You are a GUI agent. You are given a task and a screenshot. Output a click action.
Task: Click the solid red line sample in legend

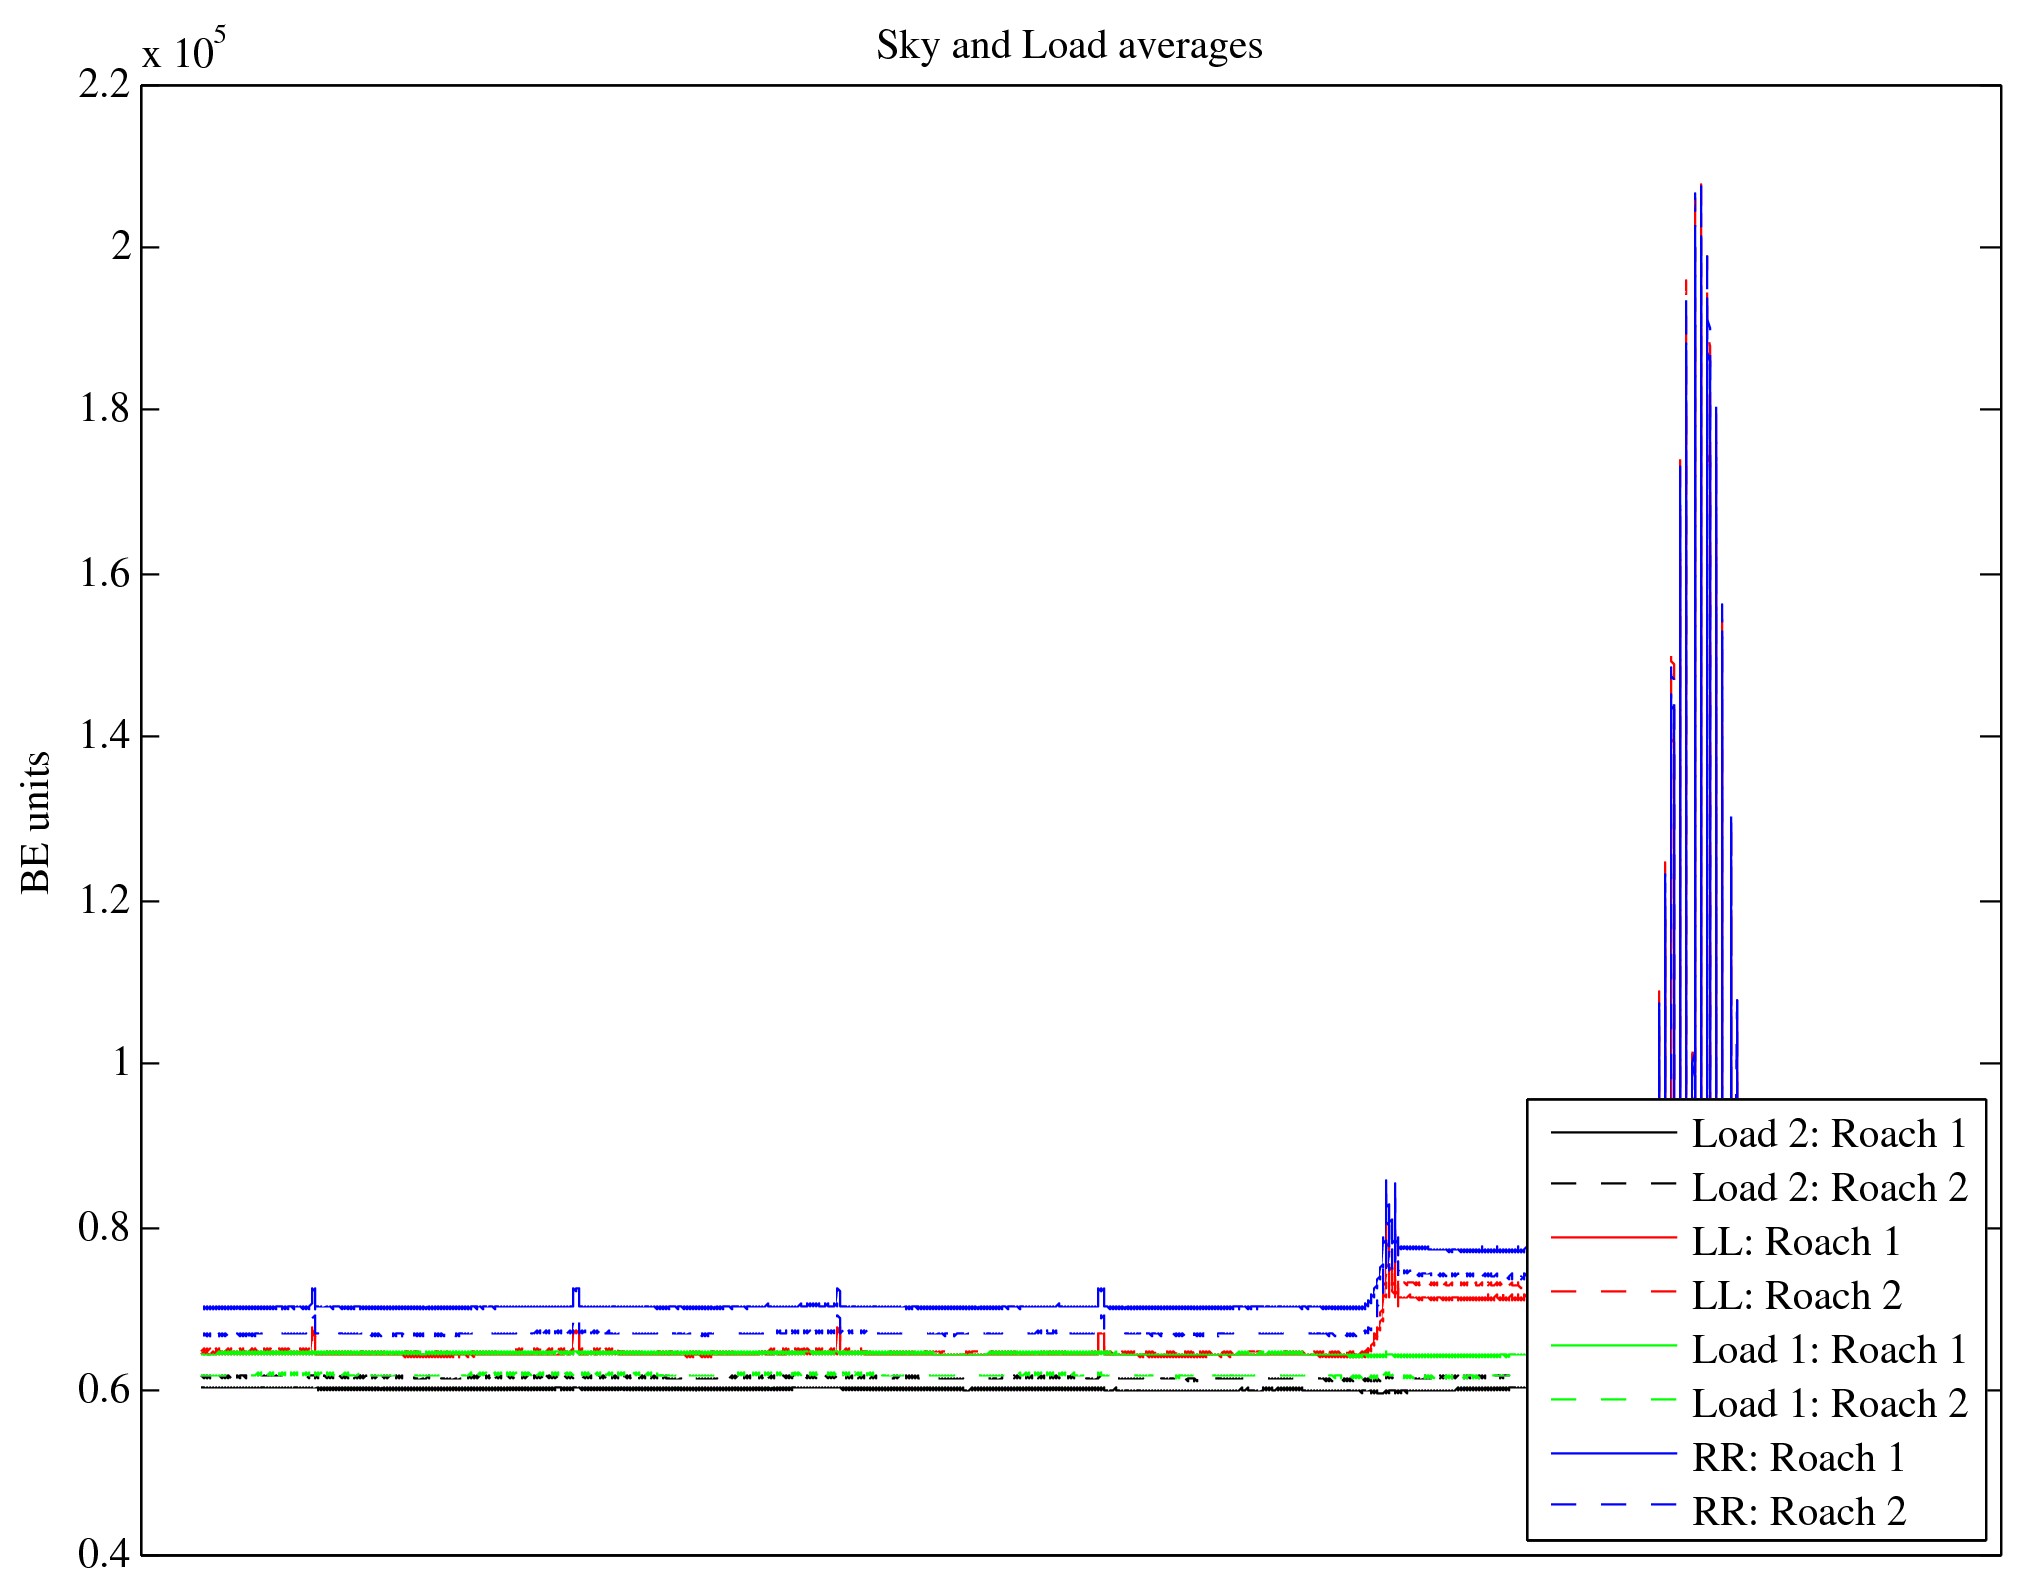click(1613, 1238)
